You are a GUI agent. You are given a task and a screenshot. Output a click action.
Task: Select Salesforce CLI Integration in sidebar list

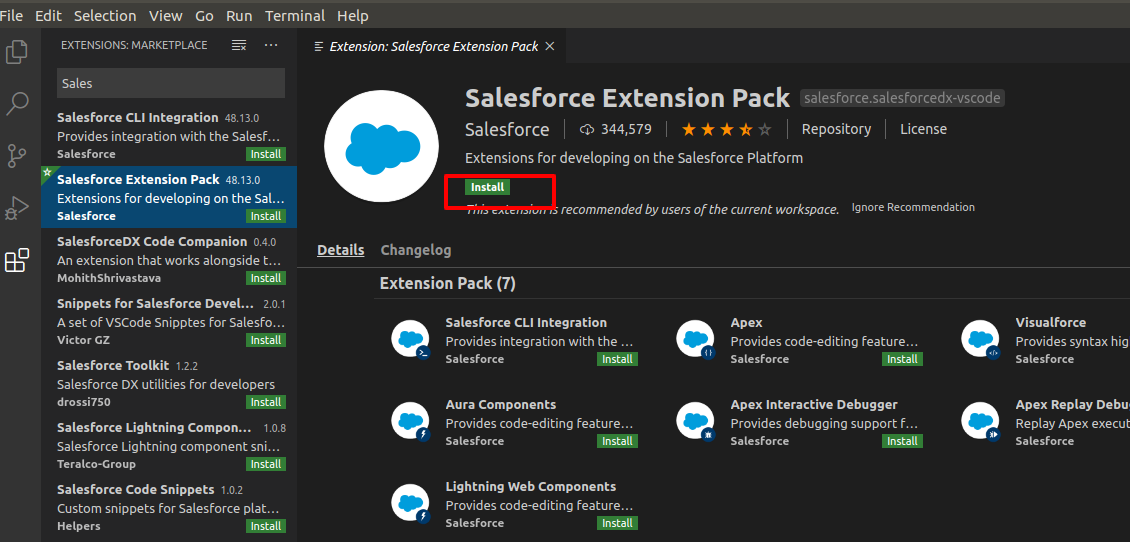click(169, 135)
